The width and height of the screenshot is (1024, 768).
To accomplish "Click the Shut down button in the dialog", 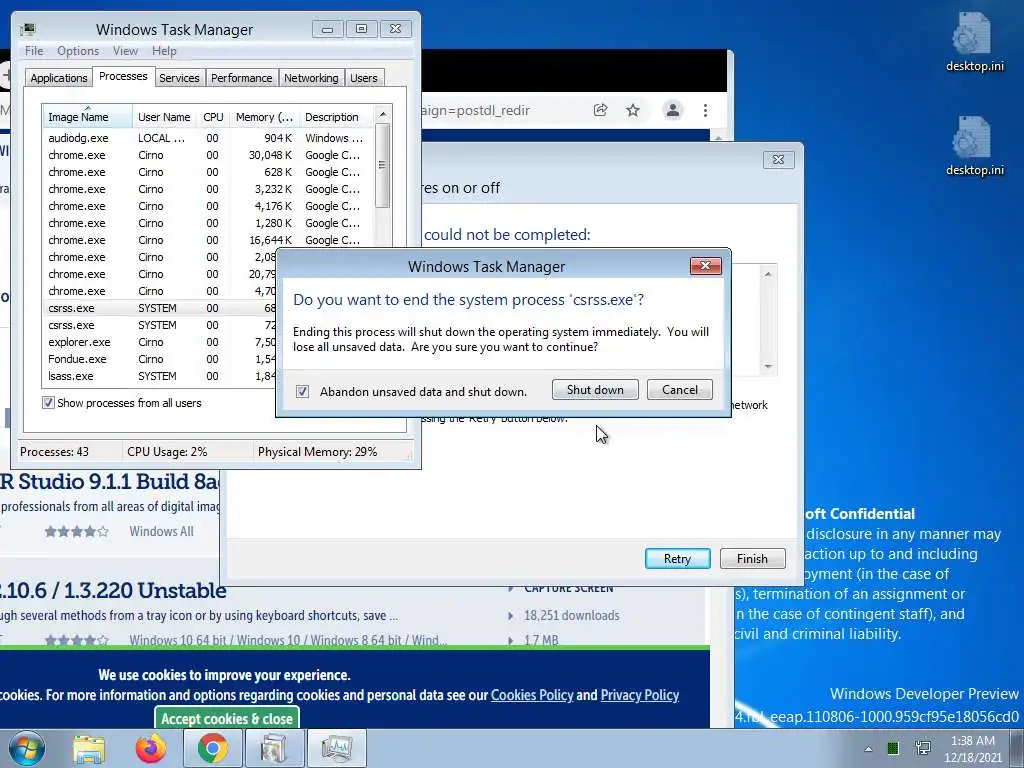I will 595,390.
